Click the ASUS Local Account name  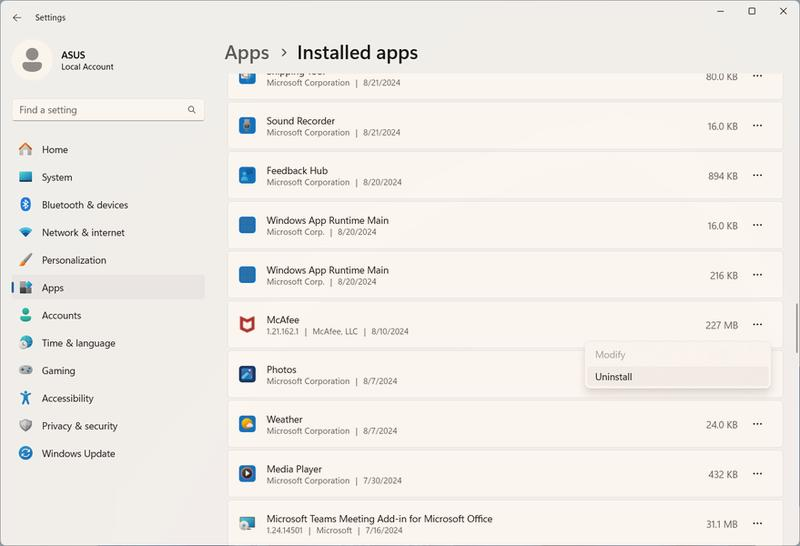[87, 60]
